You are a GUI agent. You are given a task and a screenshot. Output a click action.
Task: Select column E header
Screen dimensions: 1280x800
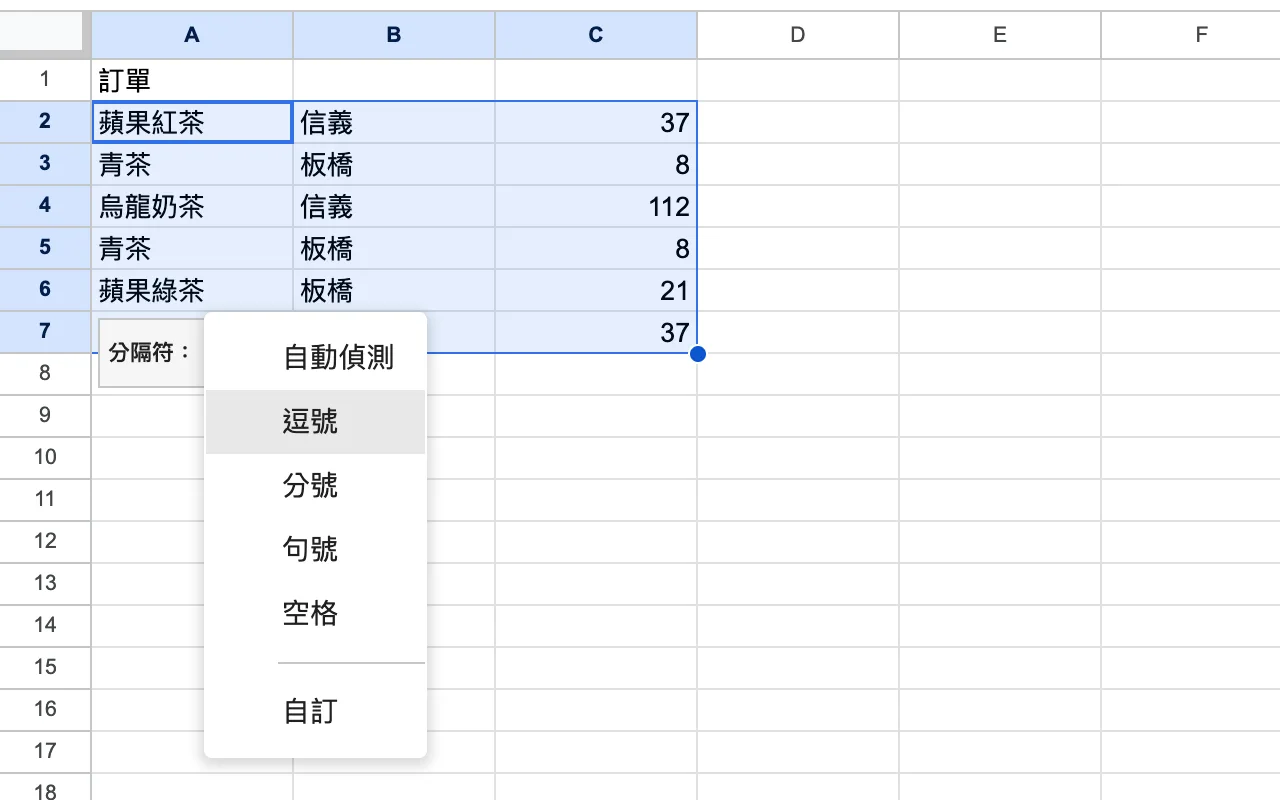tap(1000, 35)
